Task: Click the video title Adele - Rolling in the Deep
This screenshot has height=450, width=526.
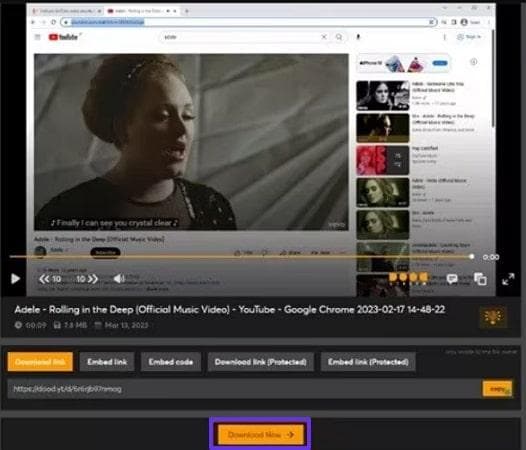Action: point(229,309)
